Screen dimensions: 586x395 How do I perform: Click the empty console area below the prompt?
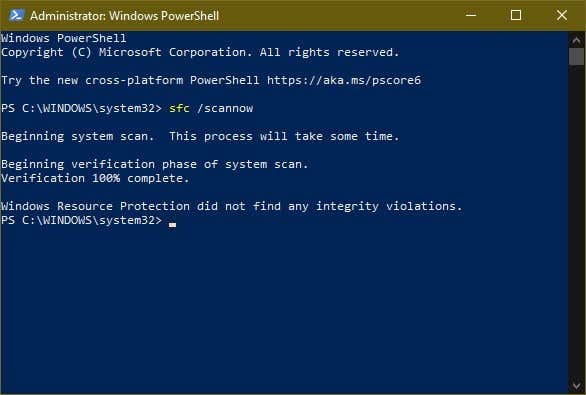coord(284,306)
